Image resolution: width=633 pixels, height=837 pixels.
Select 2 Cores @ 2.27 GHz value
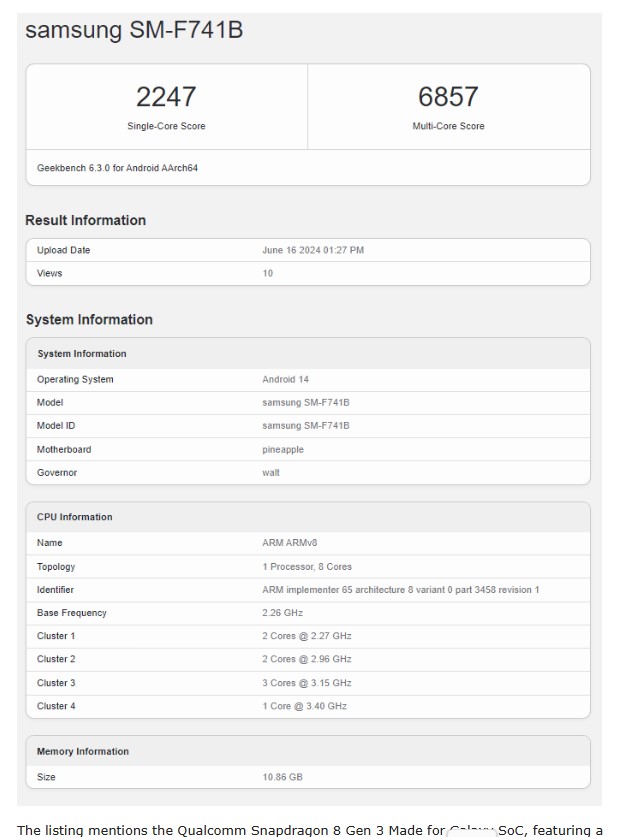306,636
